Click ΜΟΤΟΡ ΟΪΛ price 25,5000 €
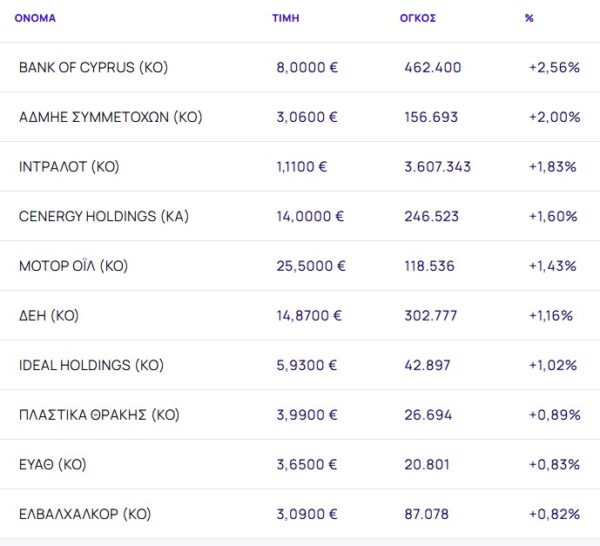The width and height of the screenshot is (600, 546). pyautogui.click(x=311, y=266)
